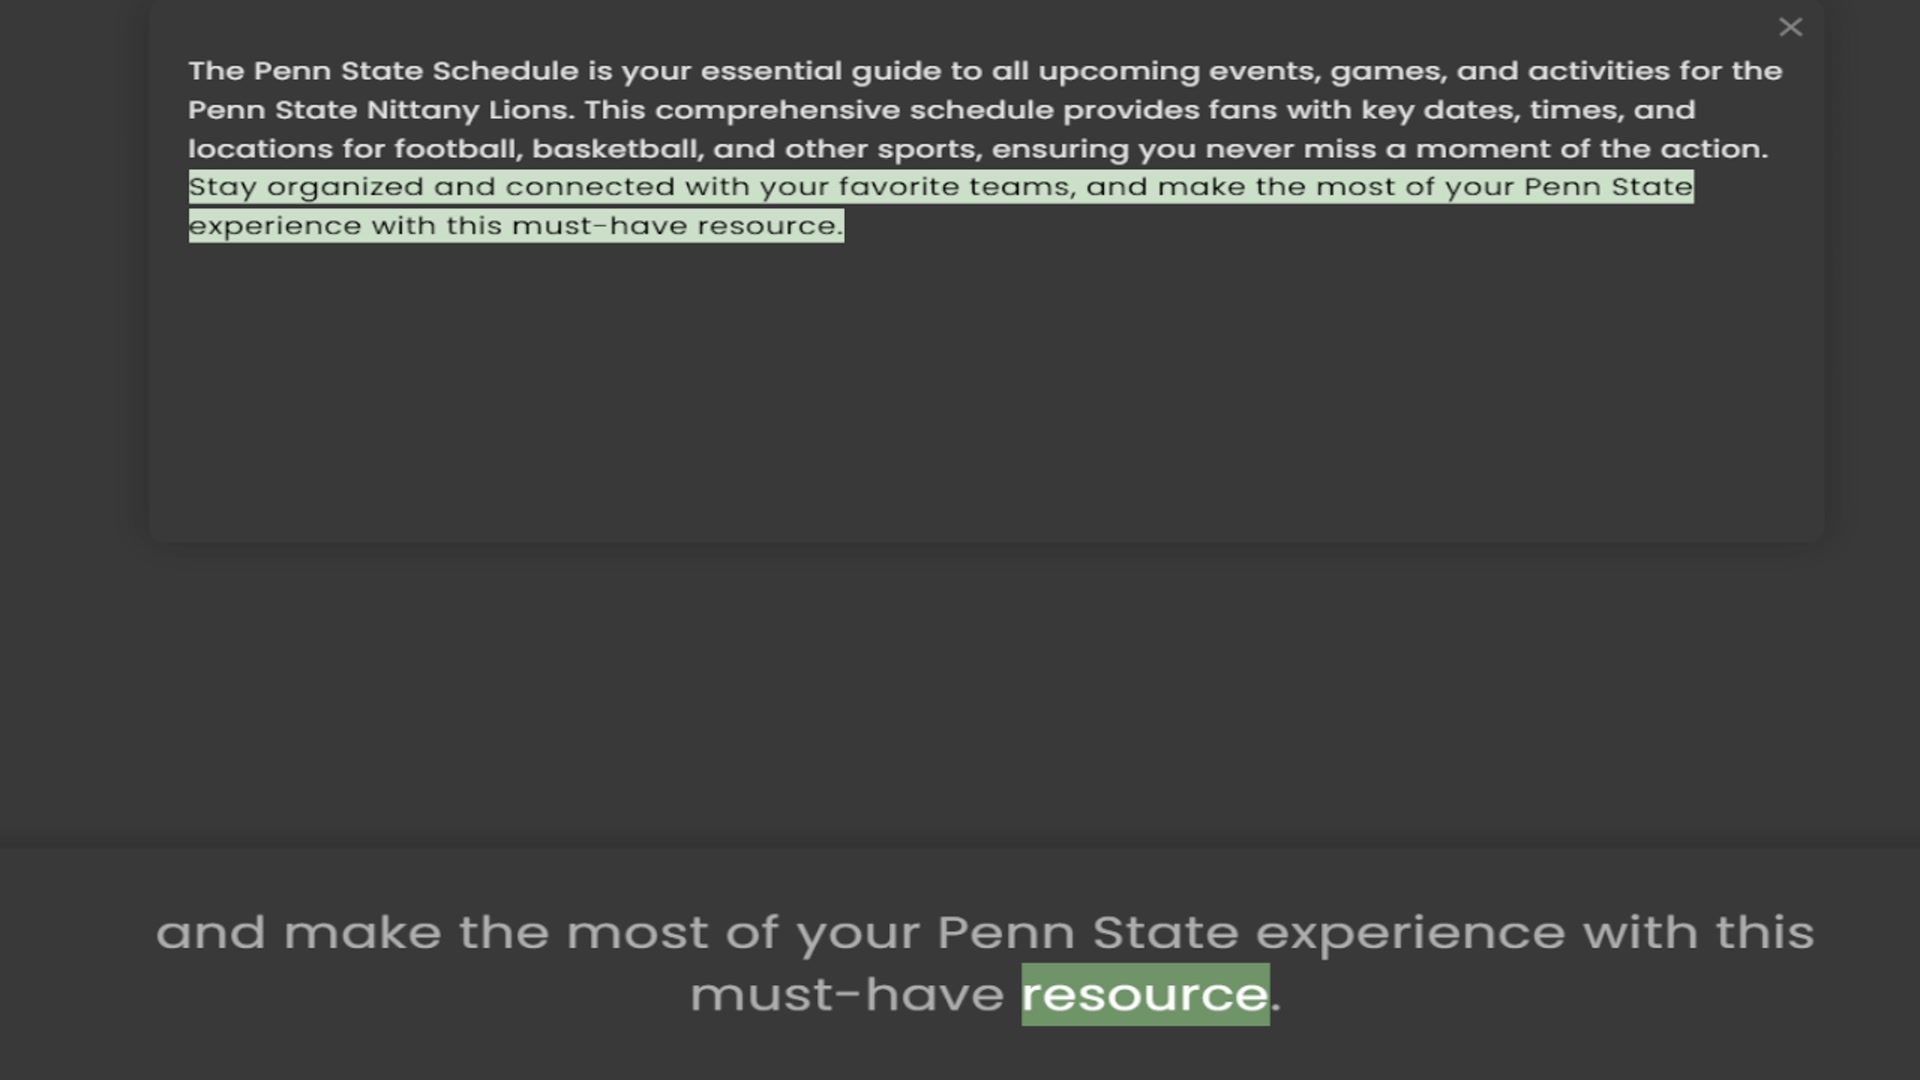Click the highlighted word "resource" in the caption
Image resolution: width=1920 pixels, height=1080 pixels.
[1144, 994]
